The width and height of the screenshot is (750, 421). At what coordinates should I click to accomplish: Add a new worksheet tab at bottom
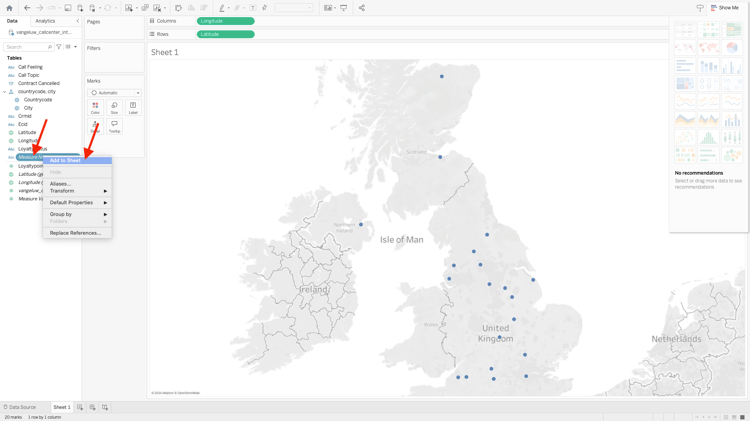(x=80, y=407)
